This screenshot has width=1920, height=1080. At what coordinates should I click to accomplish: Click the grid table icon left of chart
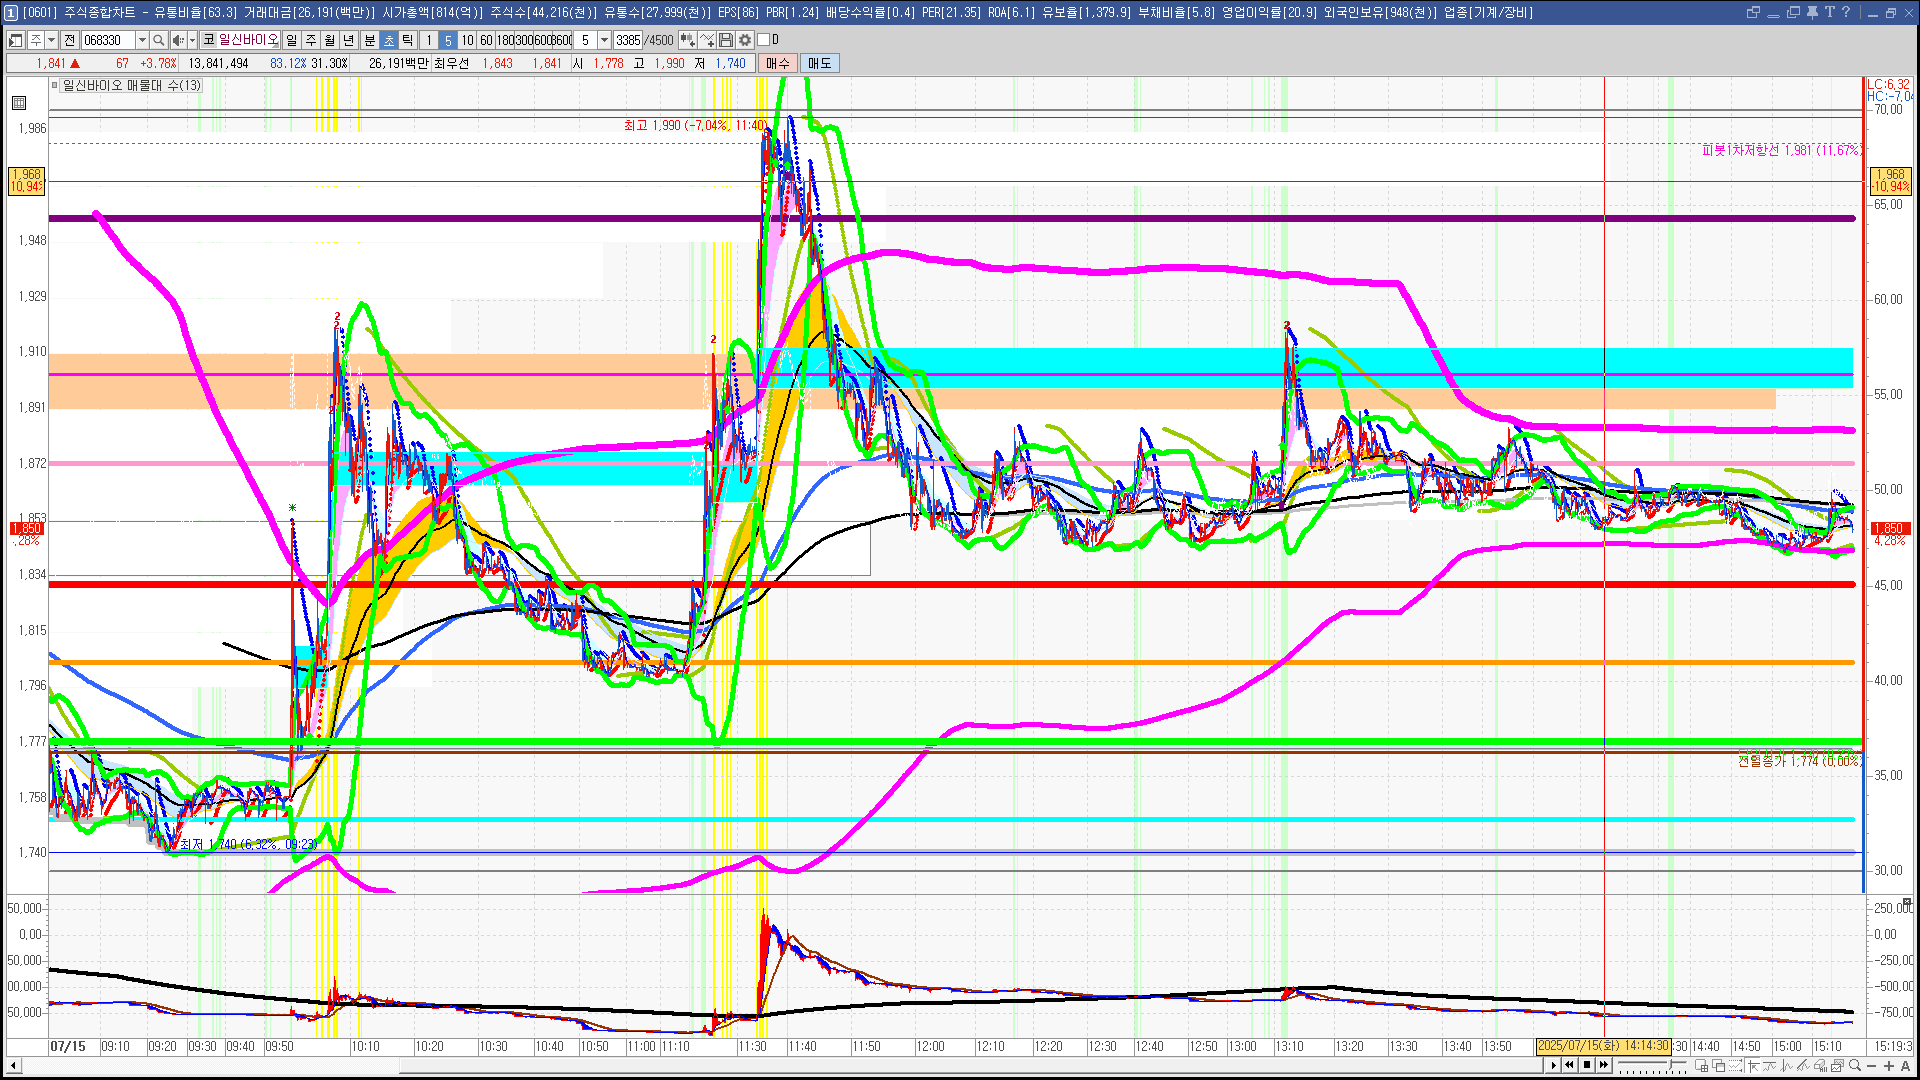tap(19, 103)
